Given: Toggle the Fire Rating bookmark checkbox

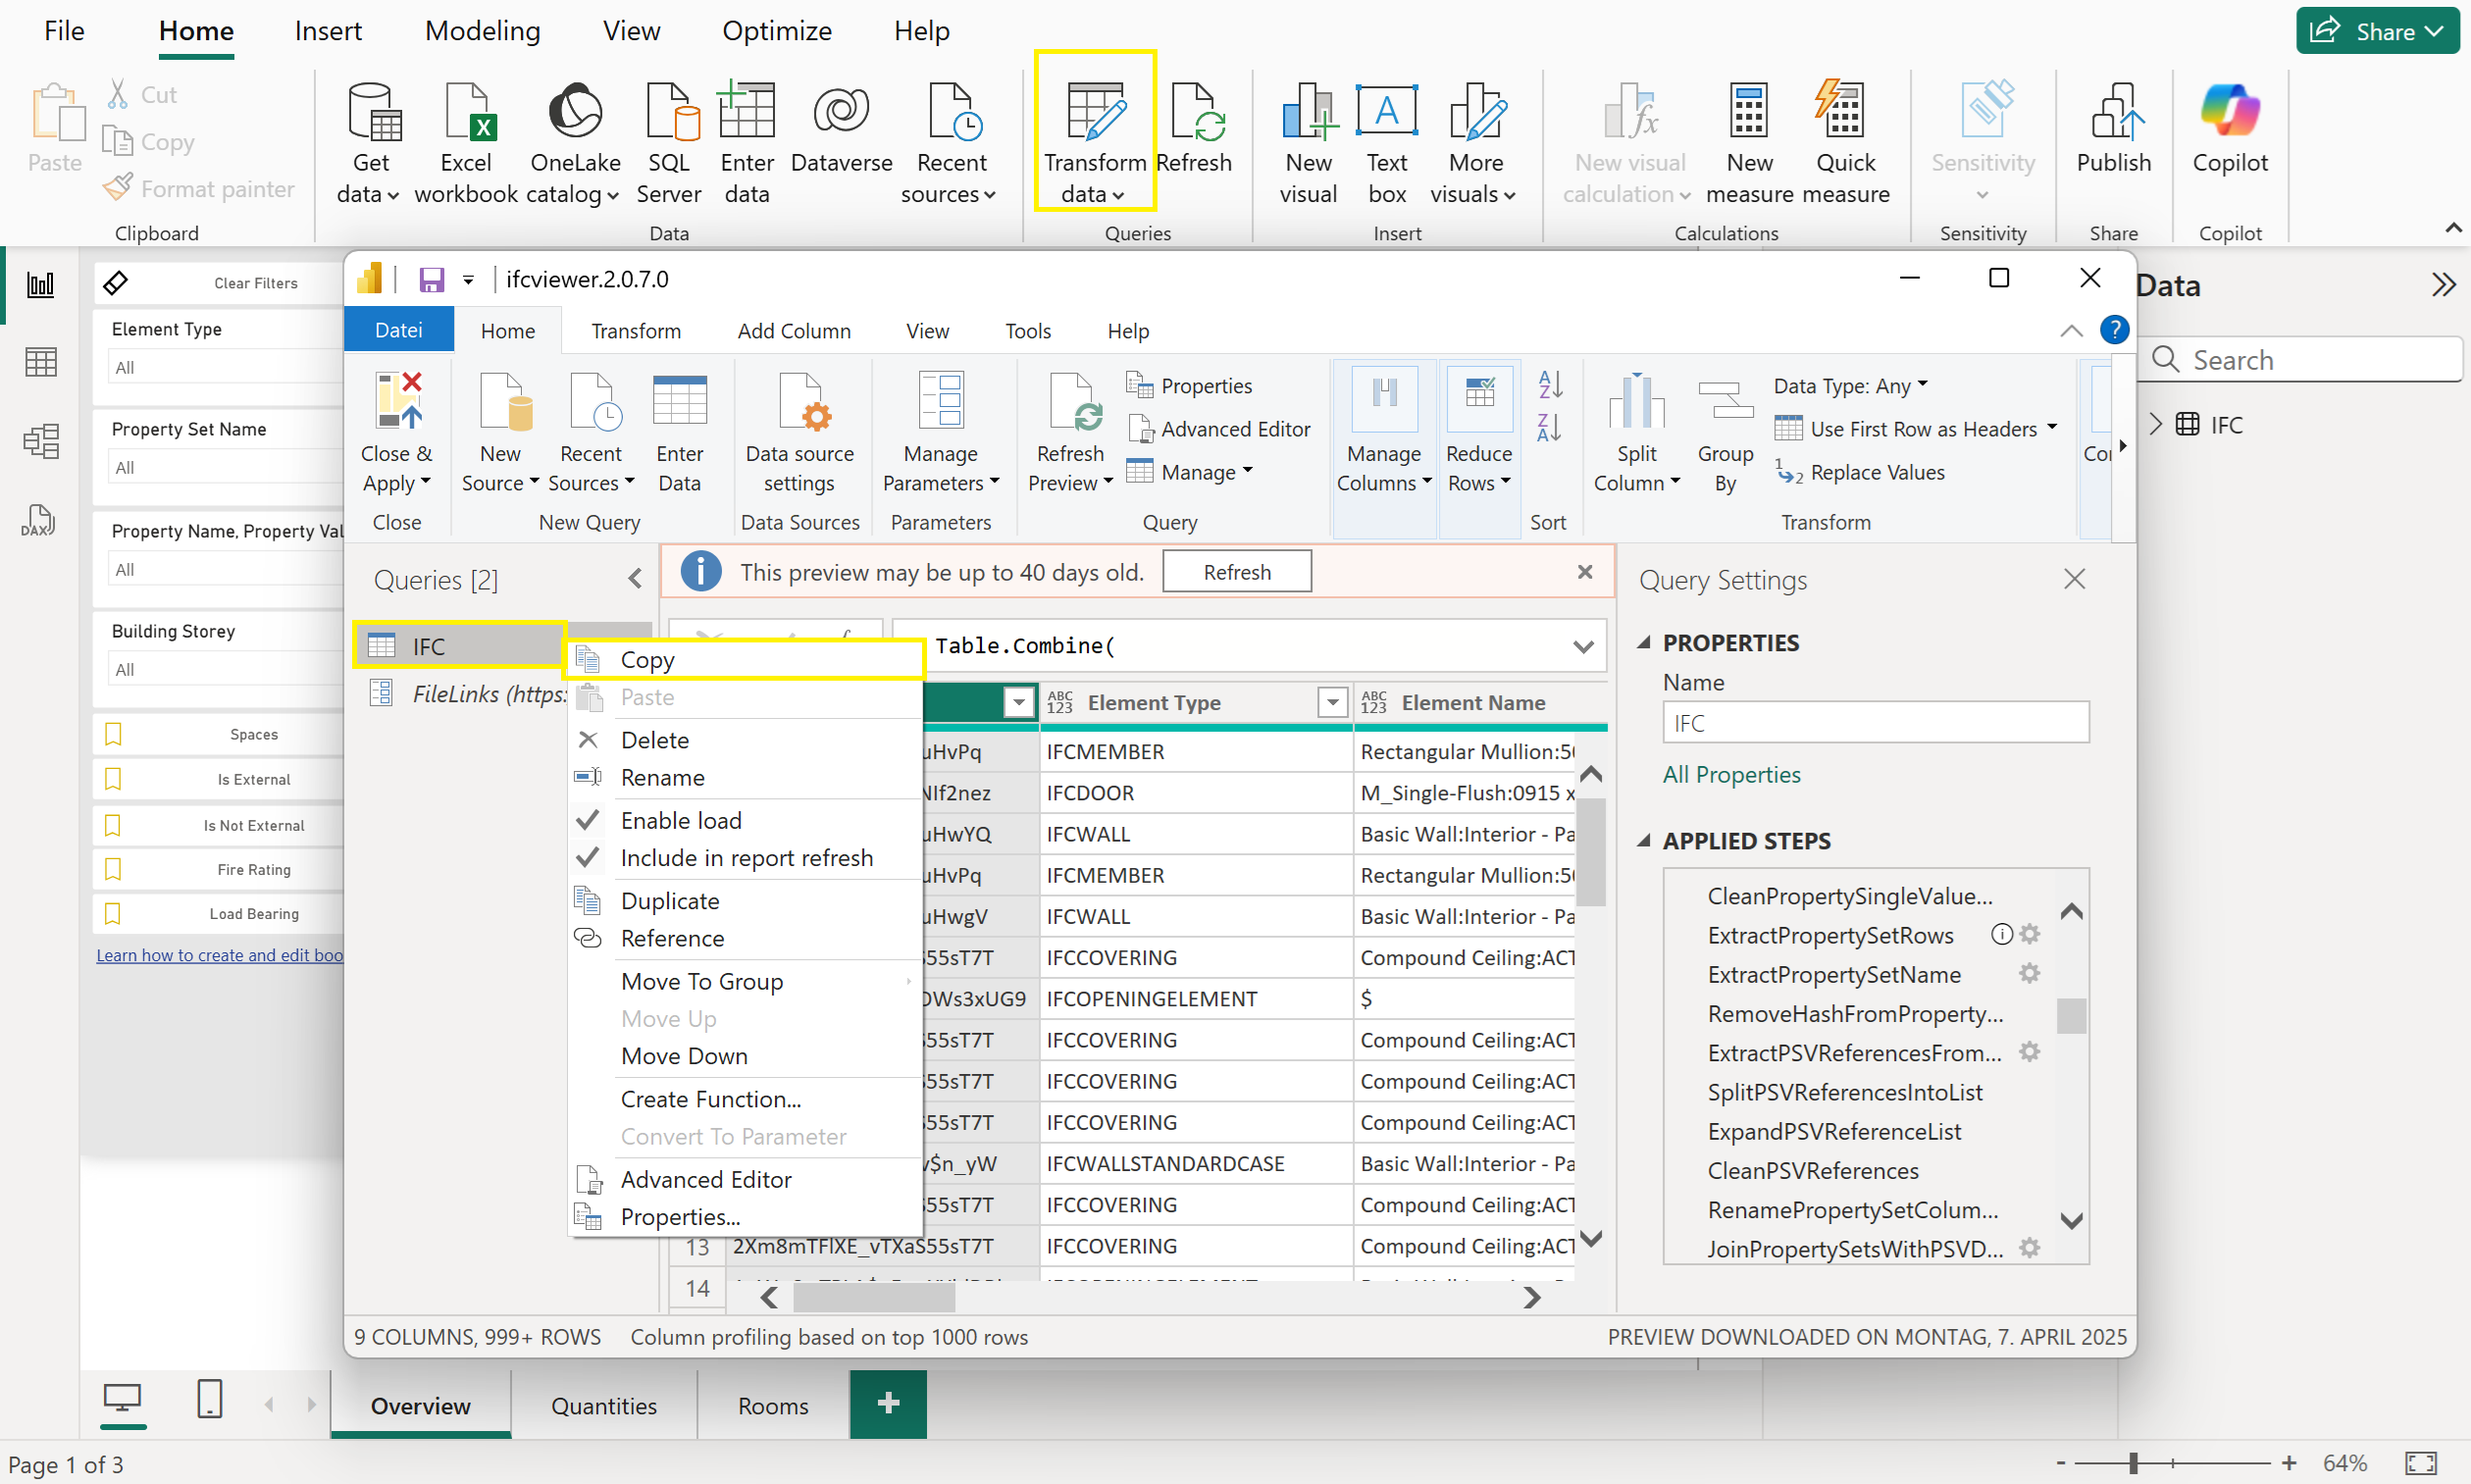Looking at the screenshot, I should (x=113, y=869).
